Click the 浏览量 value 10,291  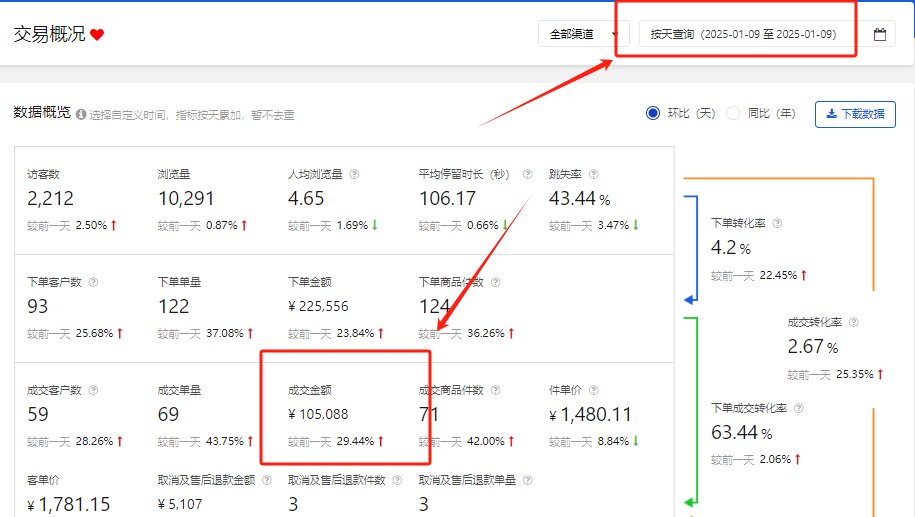(x=186, y=198)
